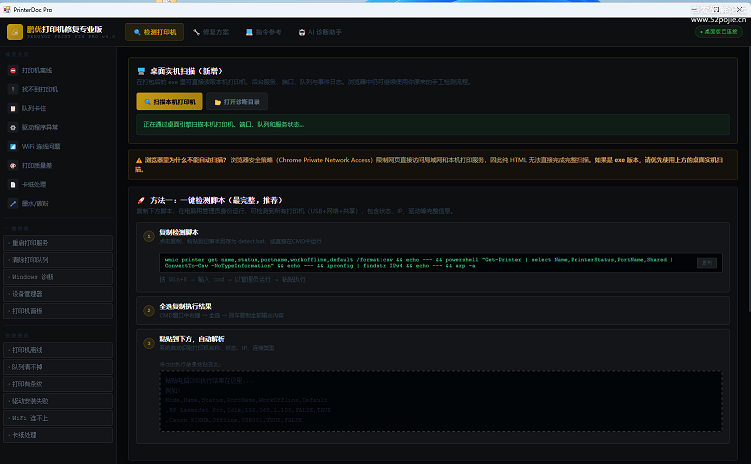
Task: Copy the detection script with 复制 button
Action: [707, 263]
